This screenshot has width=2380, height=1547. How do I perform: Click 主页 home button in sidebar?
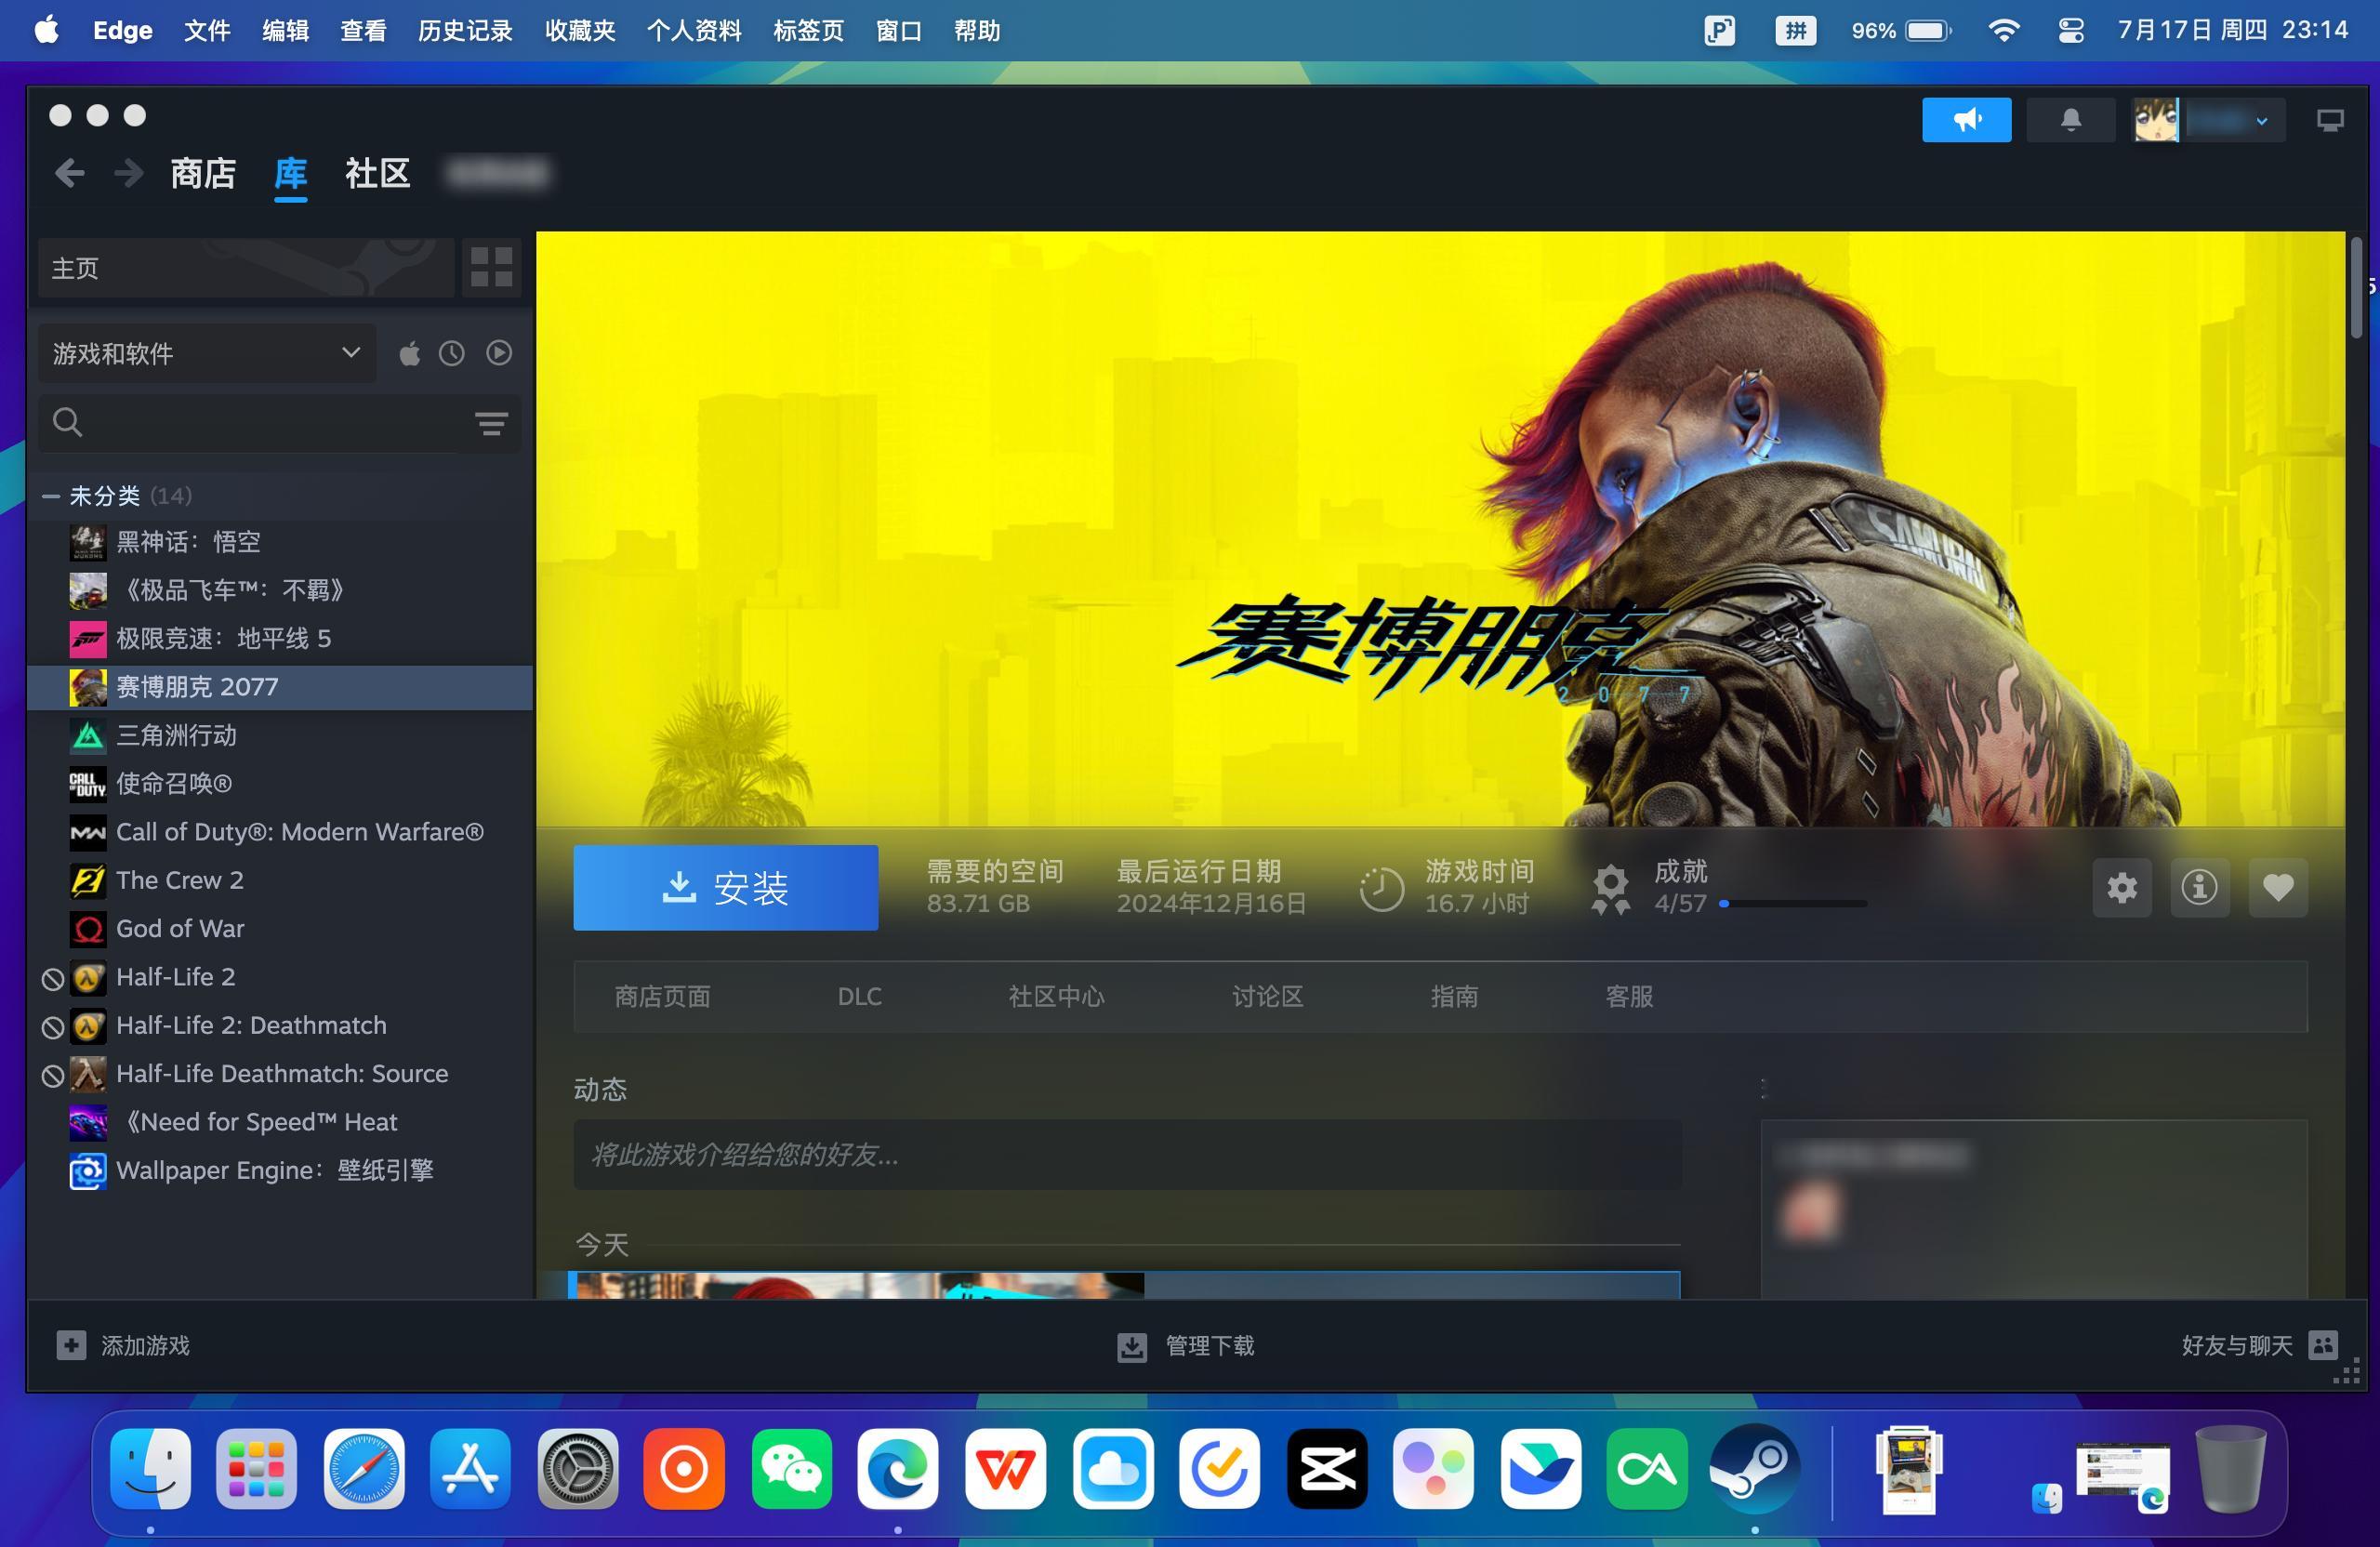[x=246, y=267]
